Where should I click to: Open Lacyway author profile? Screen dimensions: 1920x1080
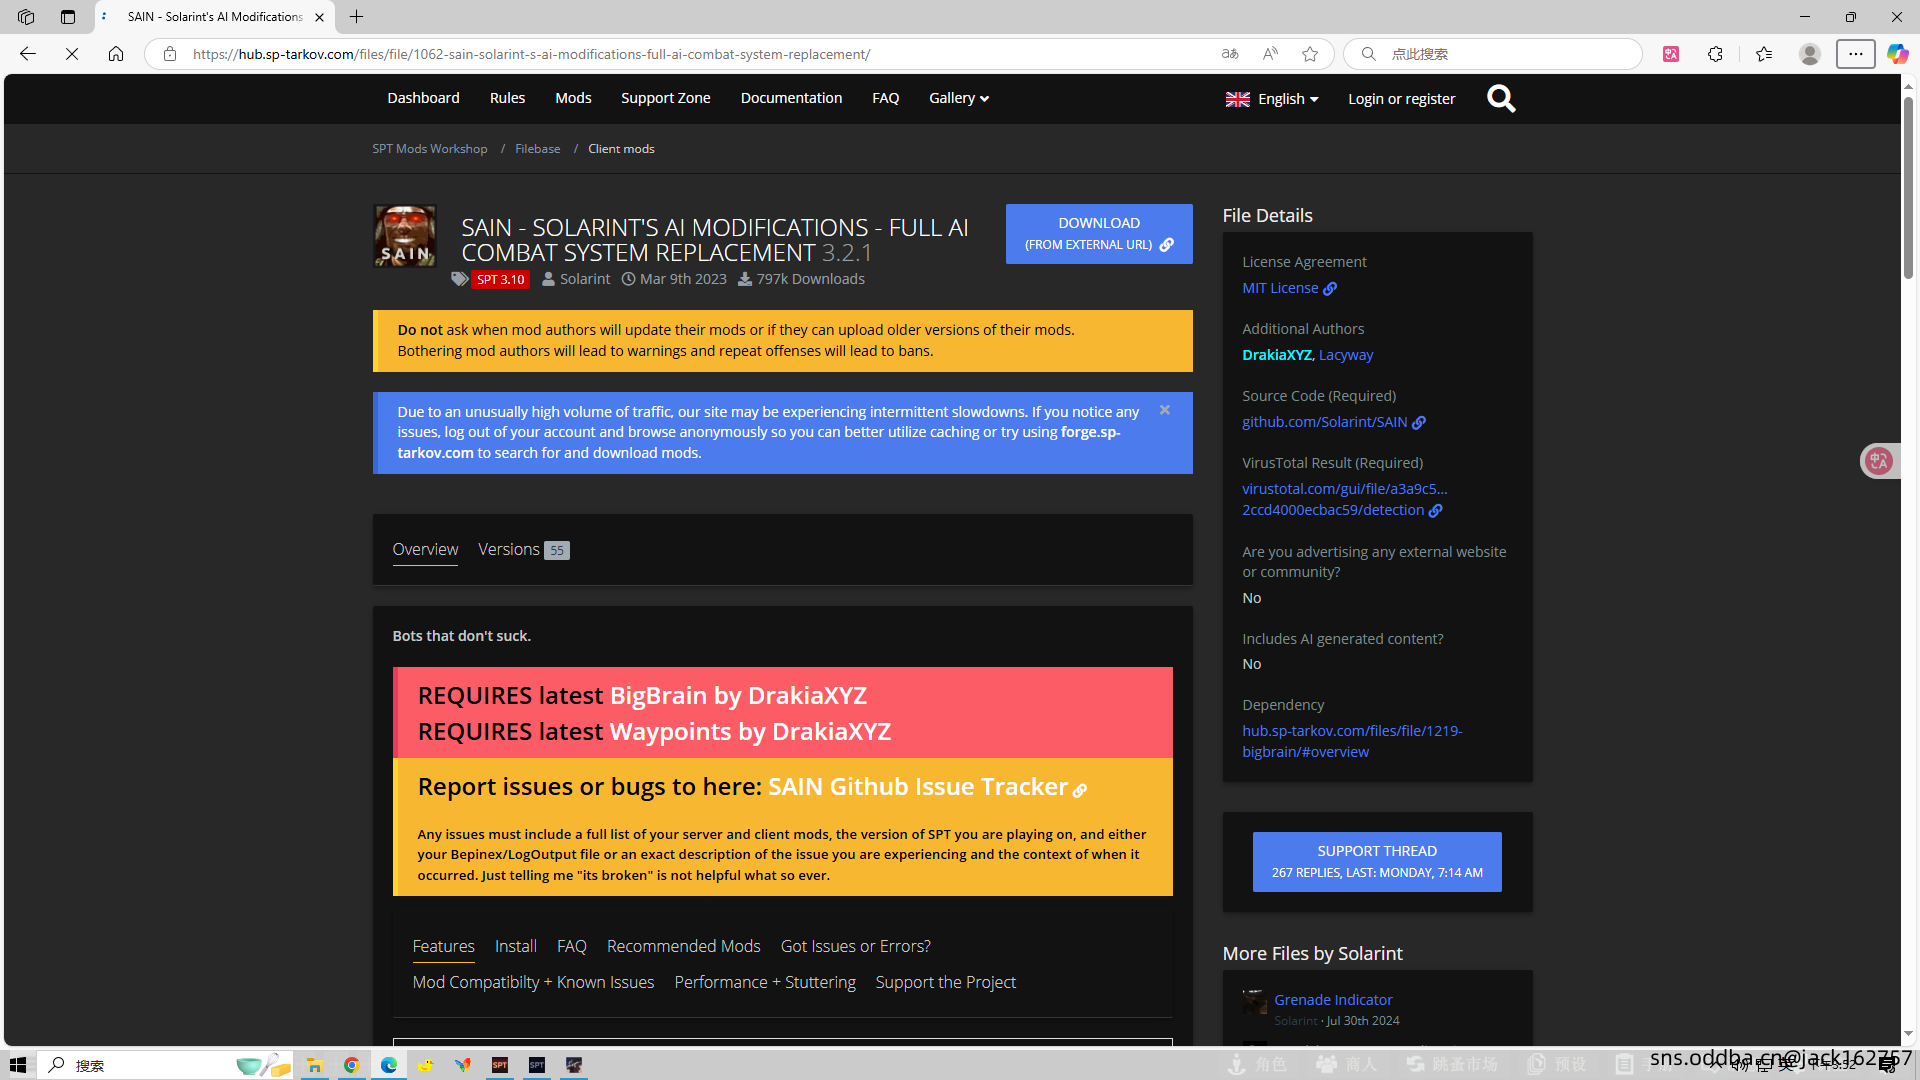1345,355
